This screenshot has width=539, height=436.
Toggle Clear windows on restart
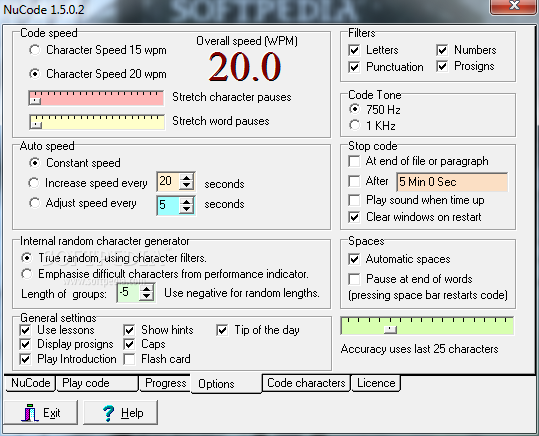click(354, 217)
